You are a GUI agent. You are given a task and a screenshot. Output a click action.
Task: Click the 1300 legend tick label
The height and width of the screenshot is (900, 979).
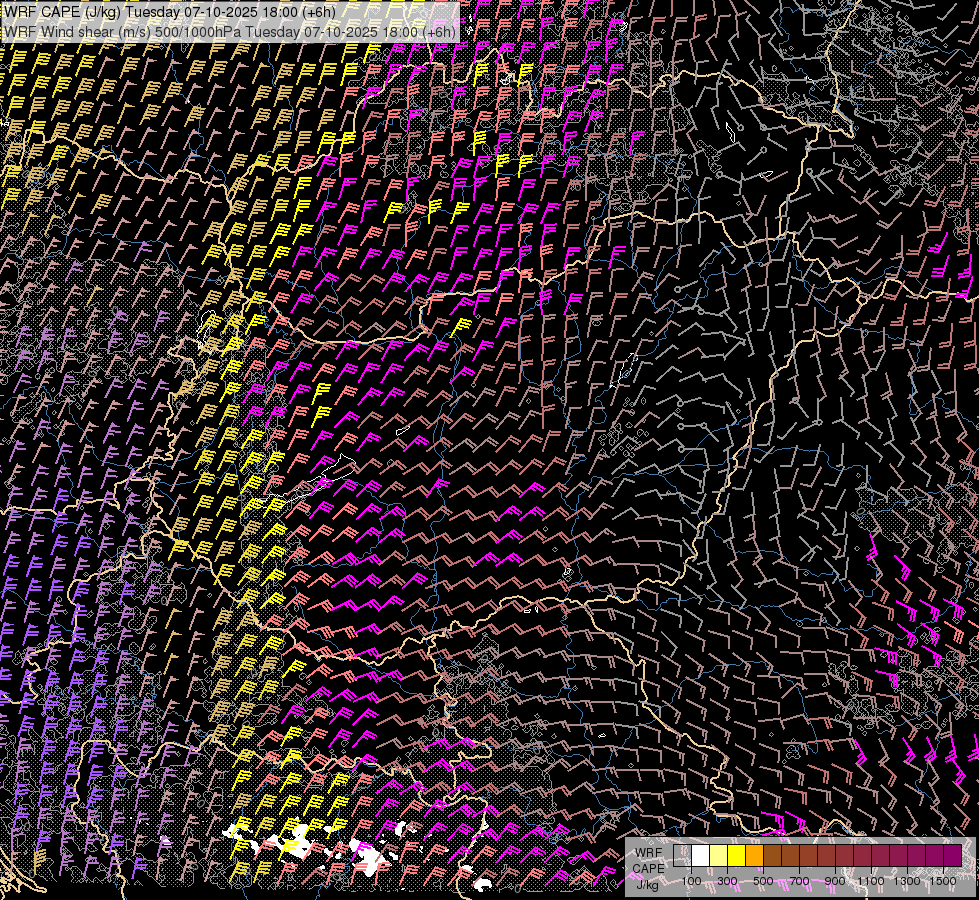906,881
